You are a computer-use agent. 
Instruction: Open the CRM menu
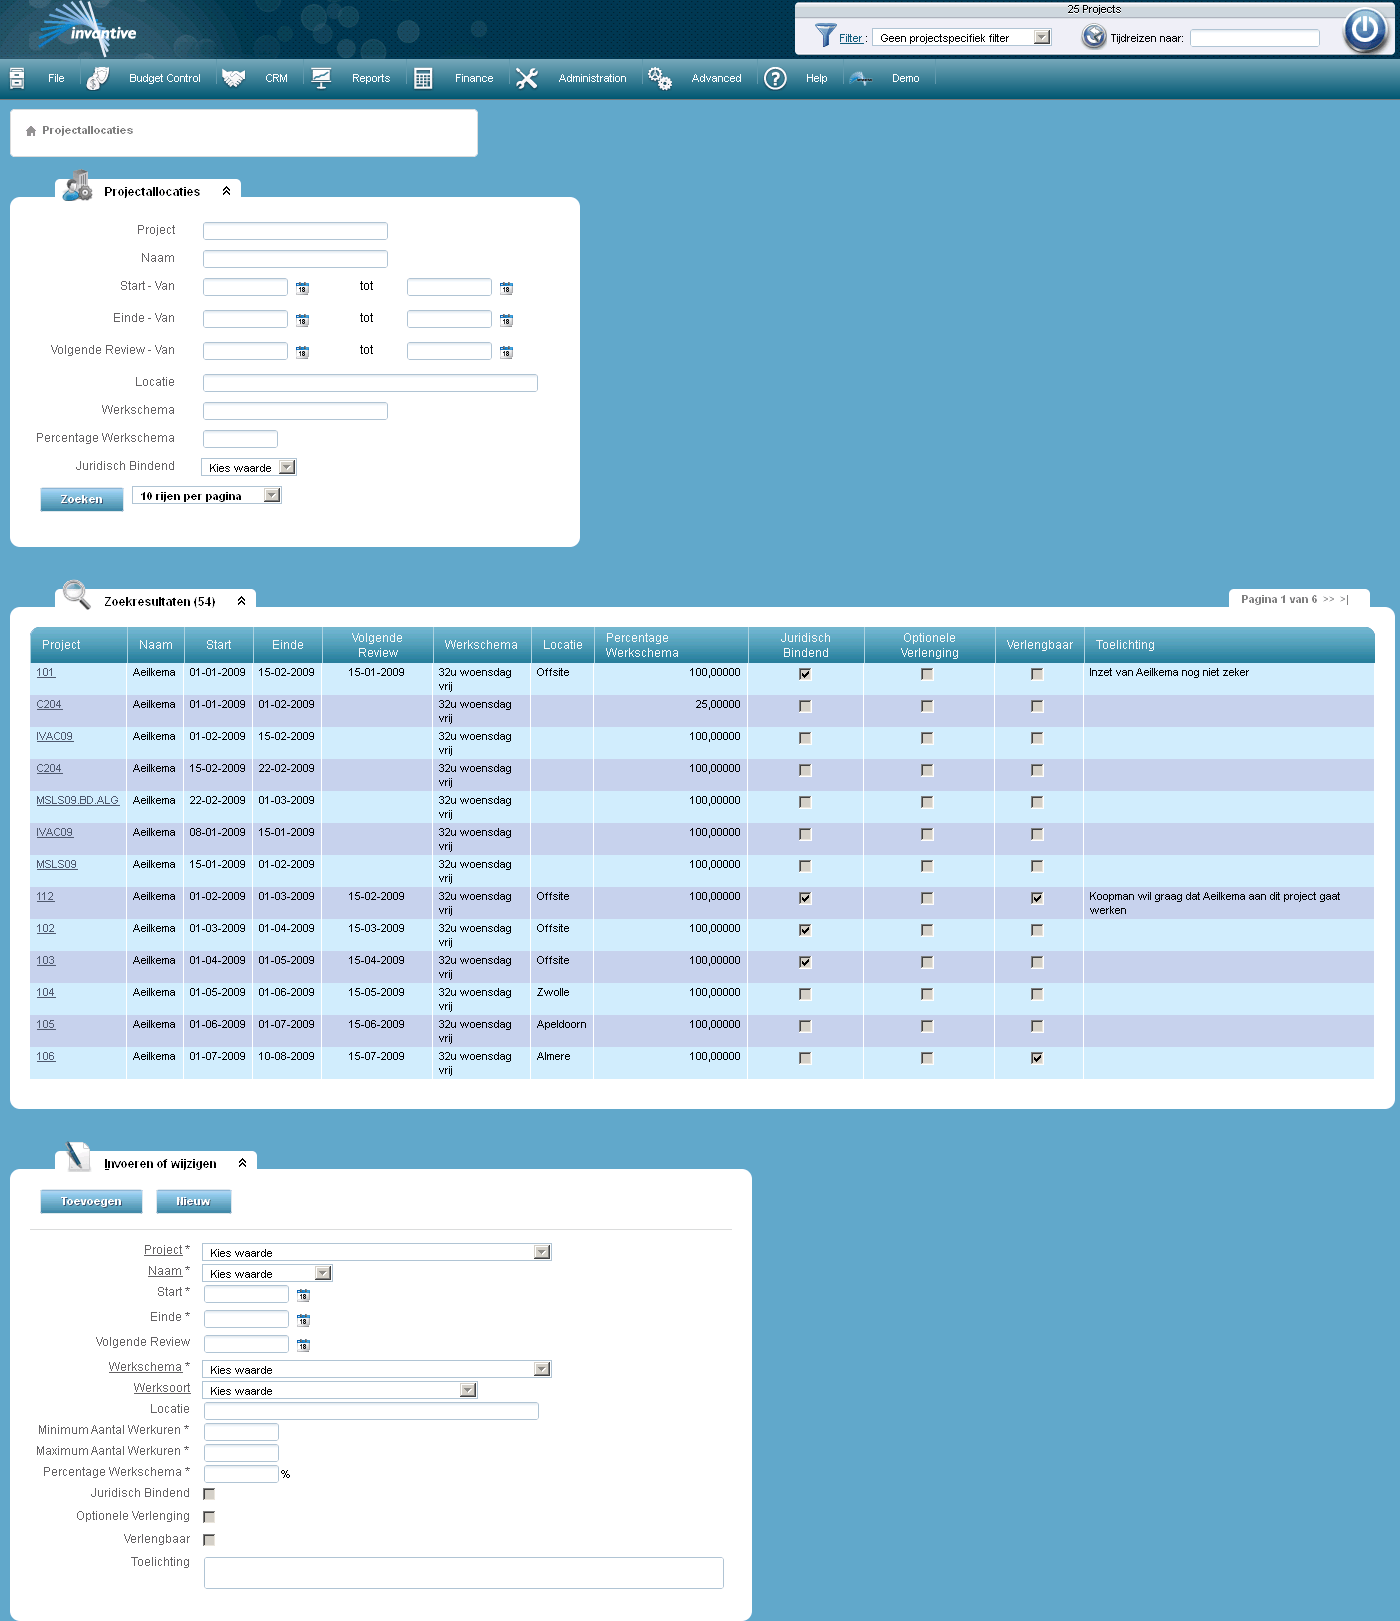pos(277,78)
